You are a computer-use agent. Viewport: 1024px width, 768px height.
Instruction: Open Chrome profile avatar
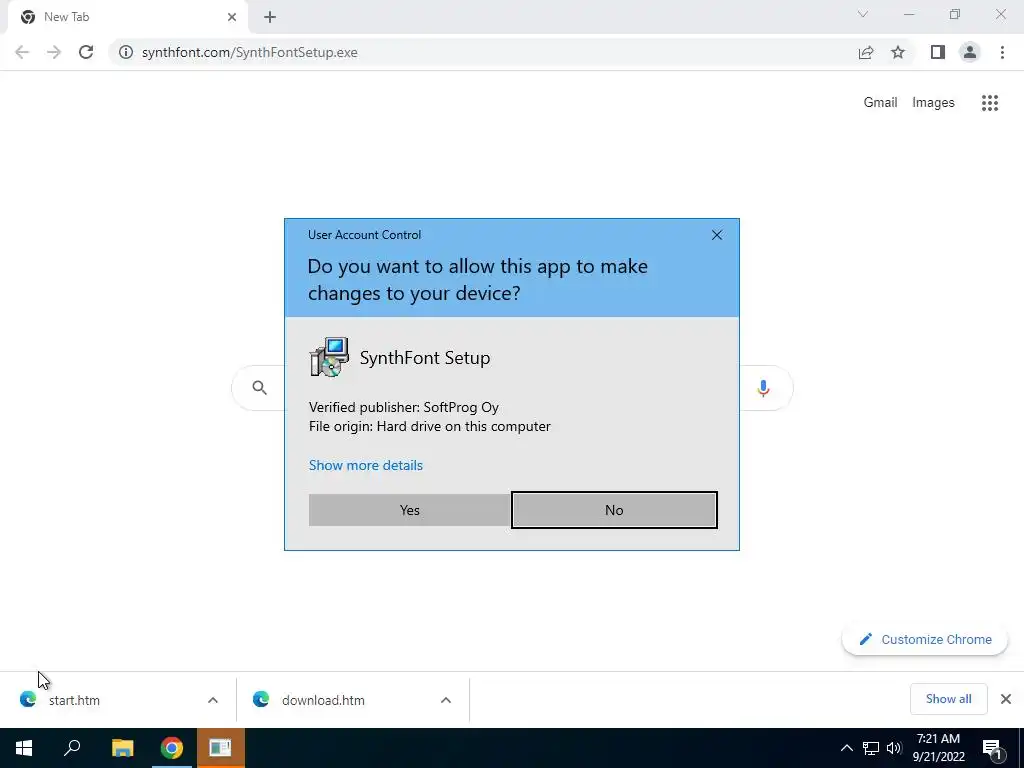(x=970, y=52)
